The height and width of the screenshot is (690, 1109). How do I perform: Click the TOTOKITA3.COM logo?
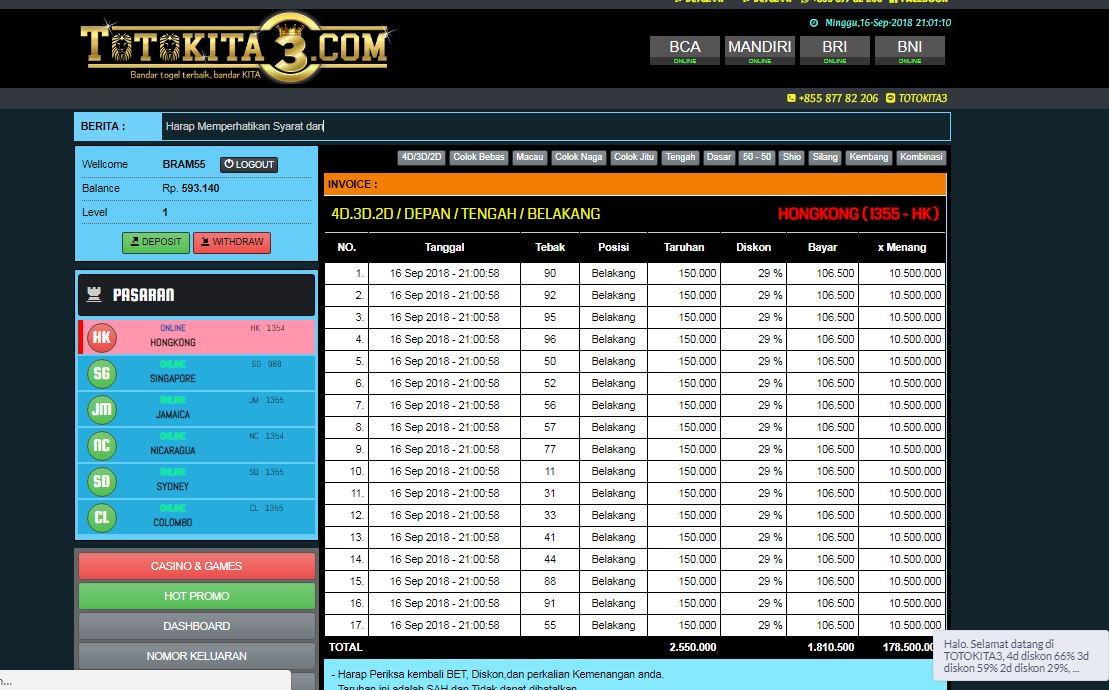coord(234,48)
